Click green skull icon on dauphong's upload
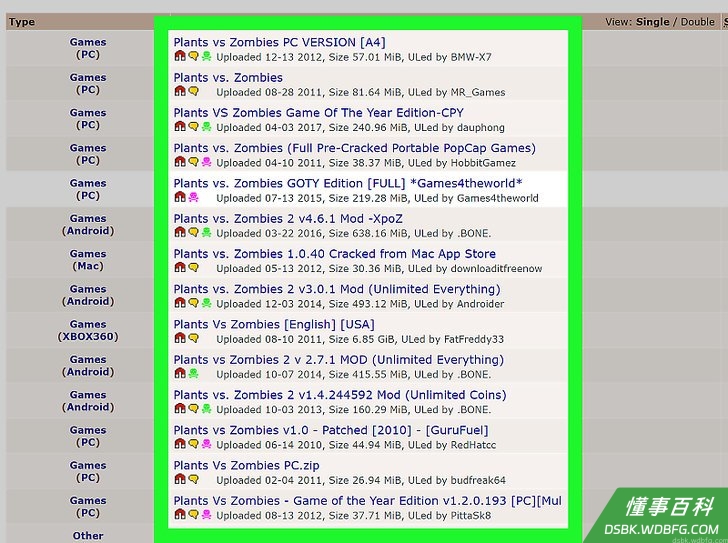 pyautogui.click(x=207, y=127)
